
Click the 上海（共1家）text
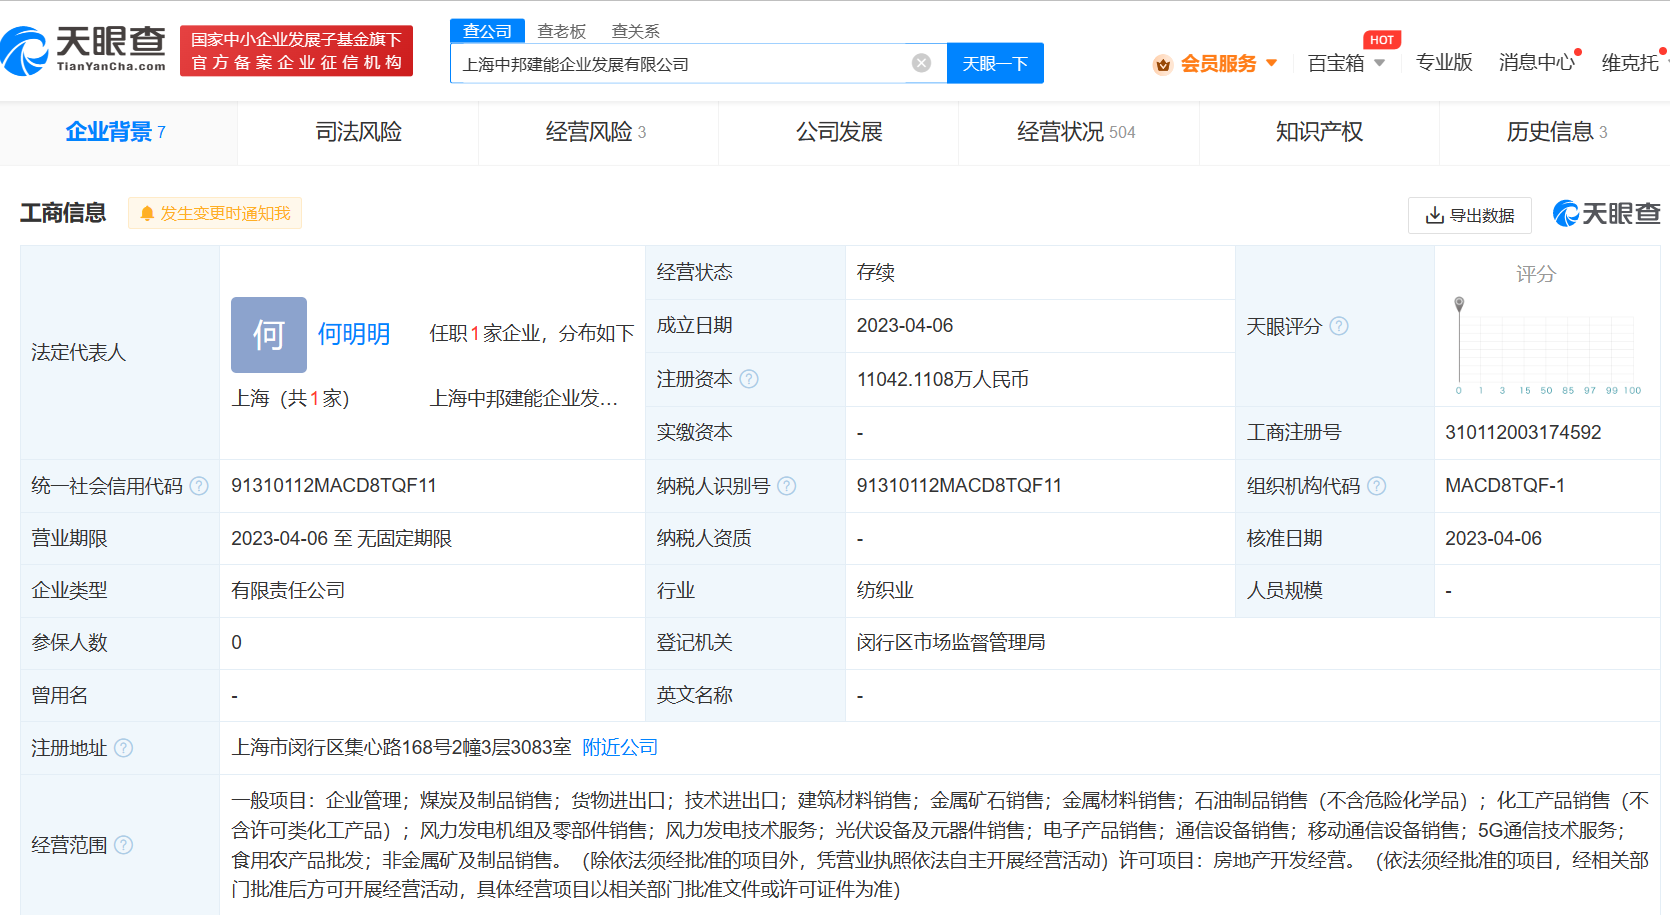point(291,398)
